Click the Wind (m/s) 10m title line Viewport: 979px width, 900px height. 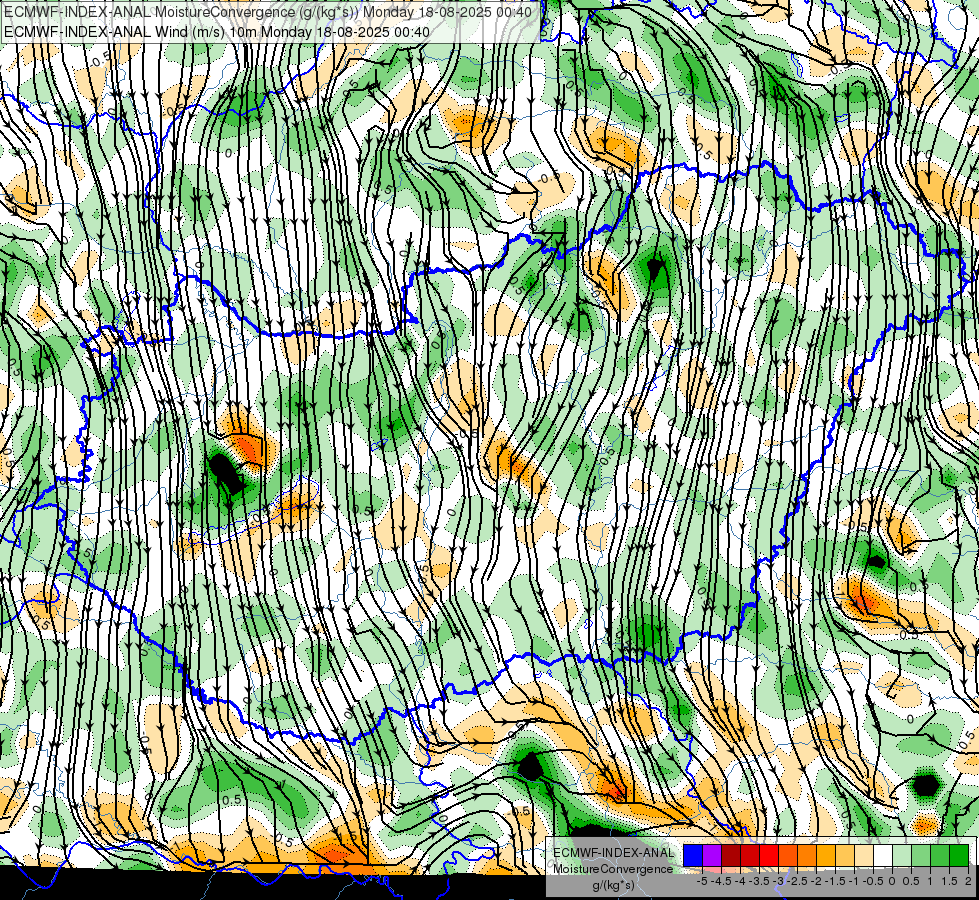[217, 31]
